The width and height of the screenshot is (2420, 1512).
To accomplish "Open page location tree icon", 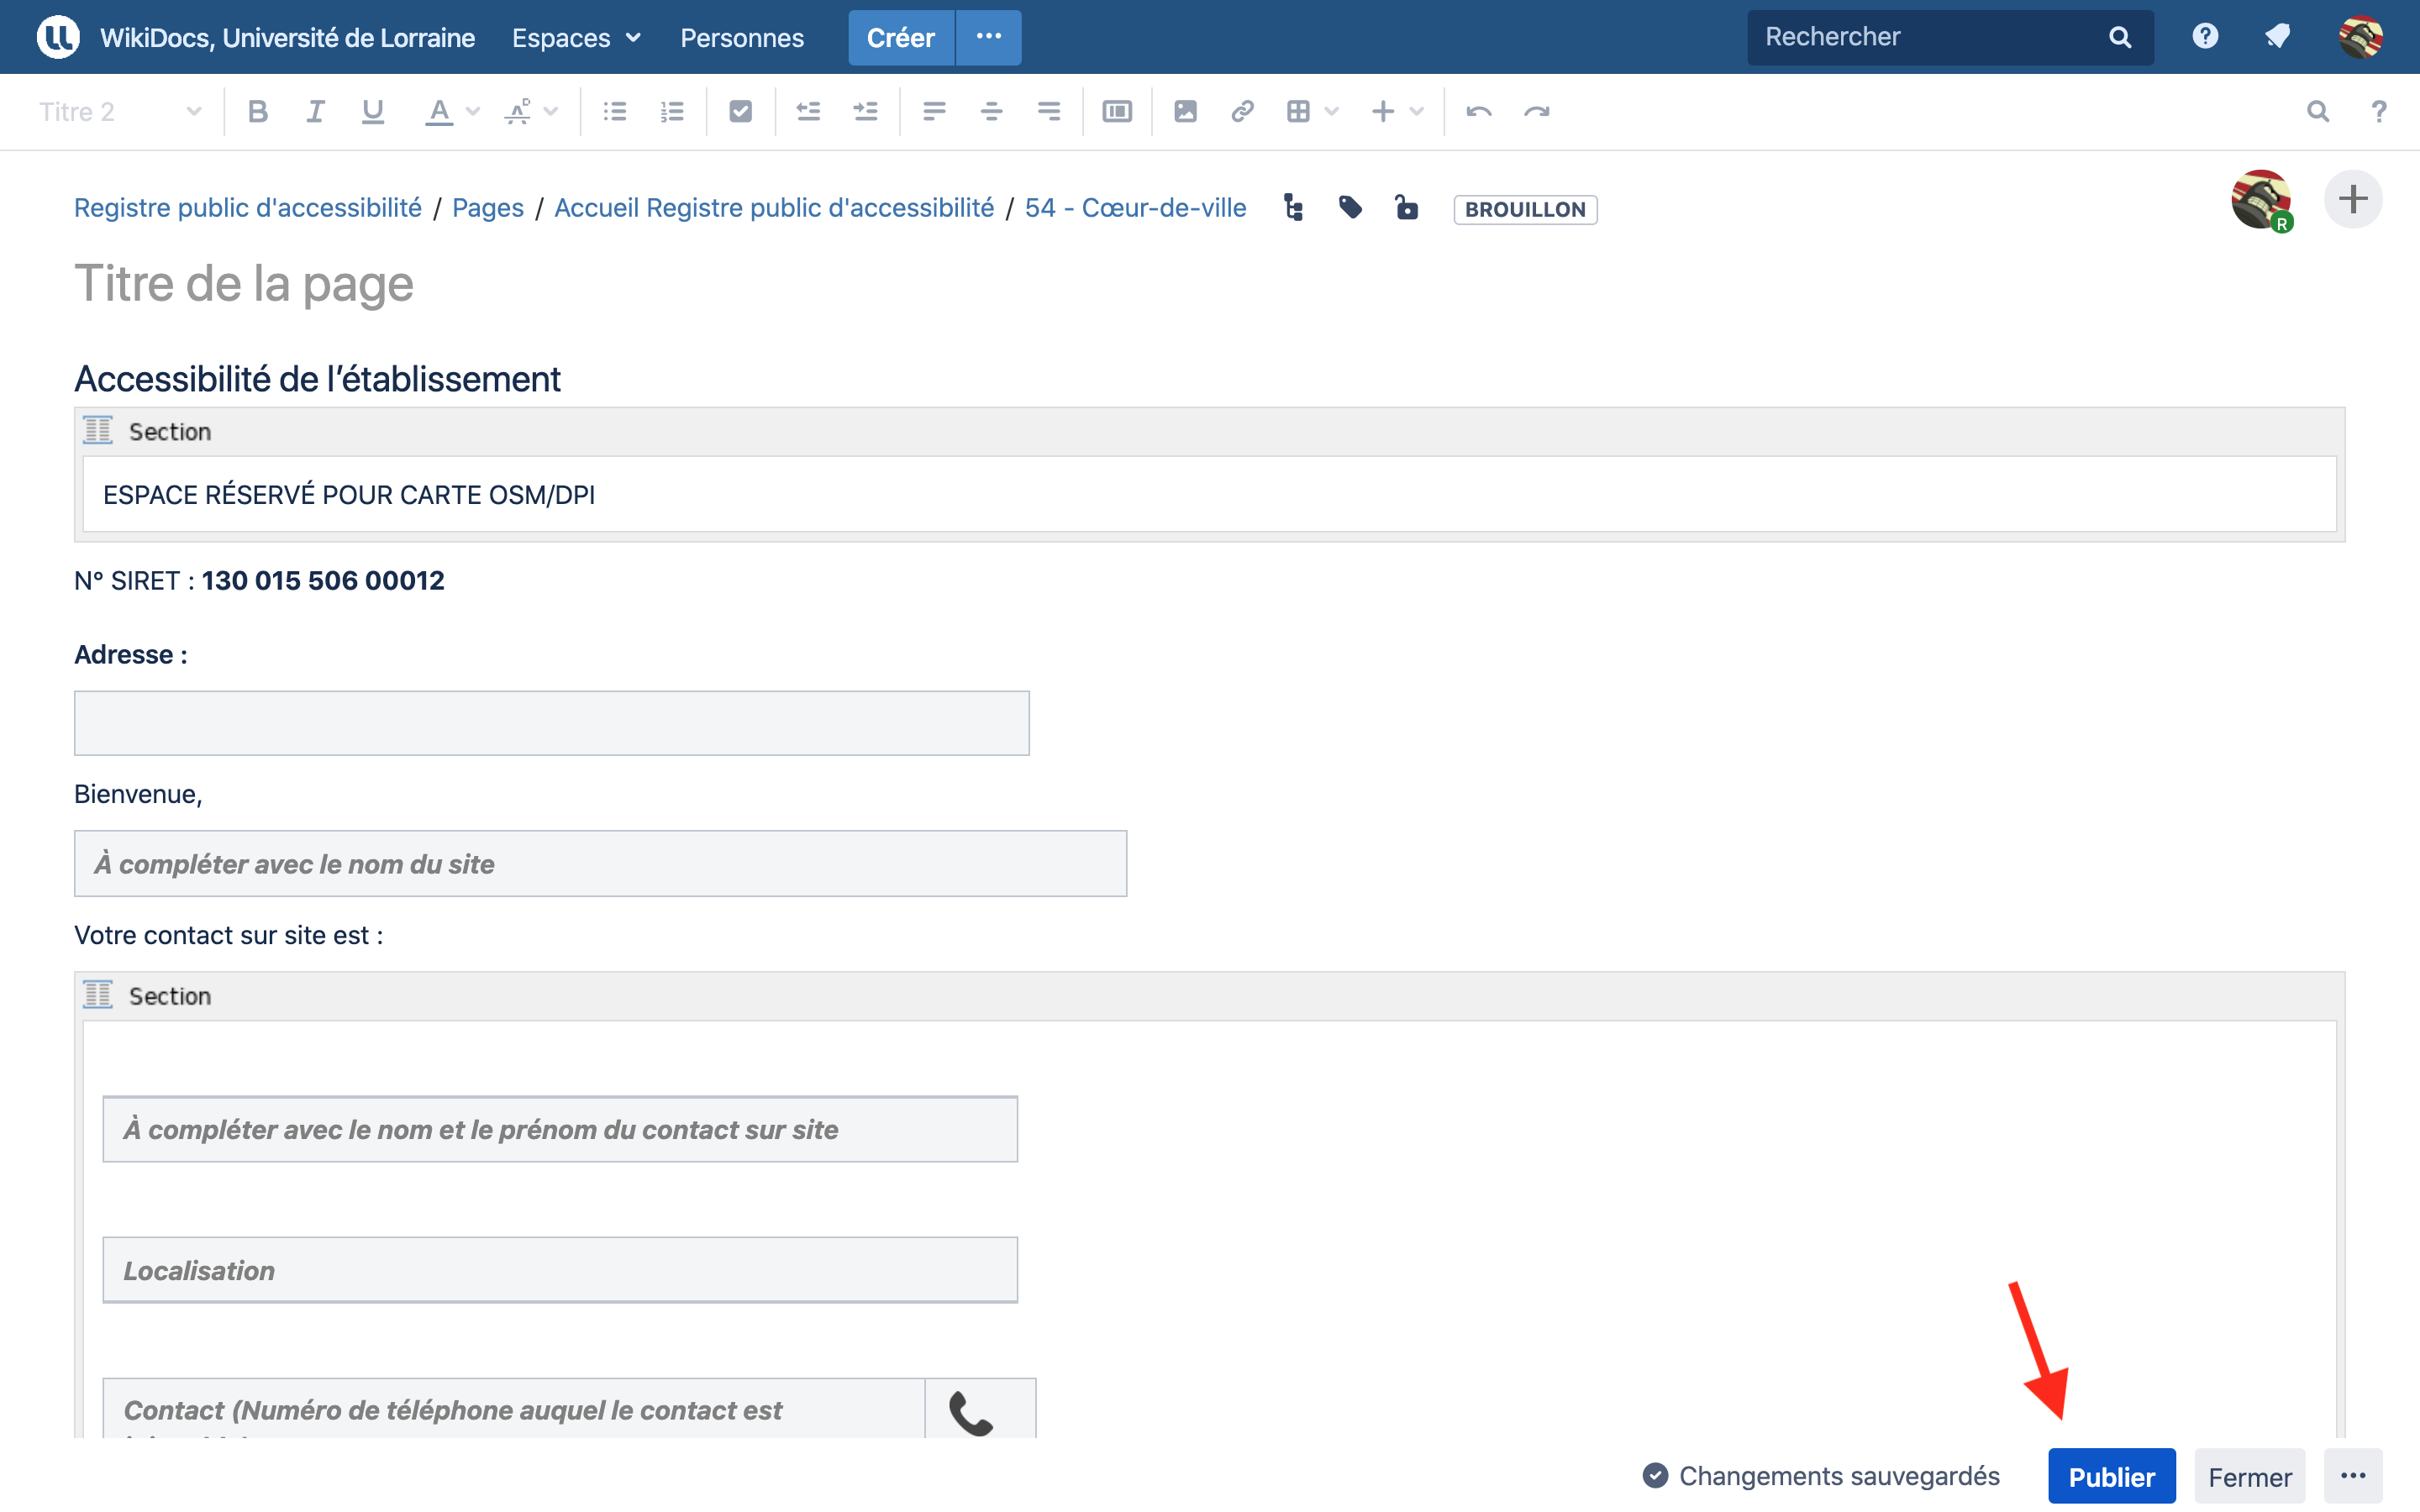I will (x=1293, y=208).
